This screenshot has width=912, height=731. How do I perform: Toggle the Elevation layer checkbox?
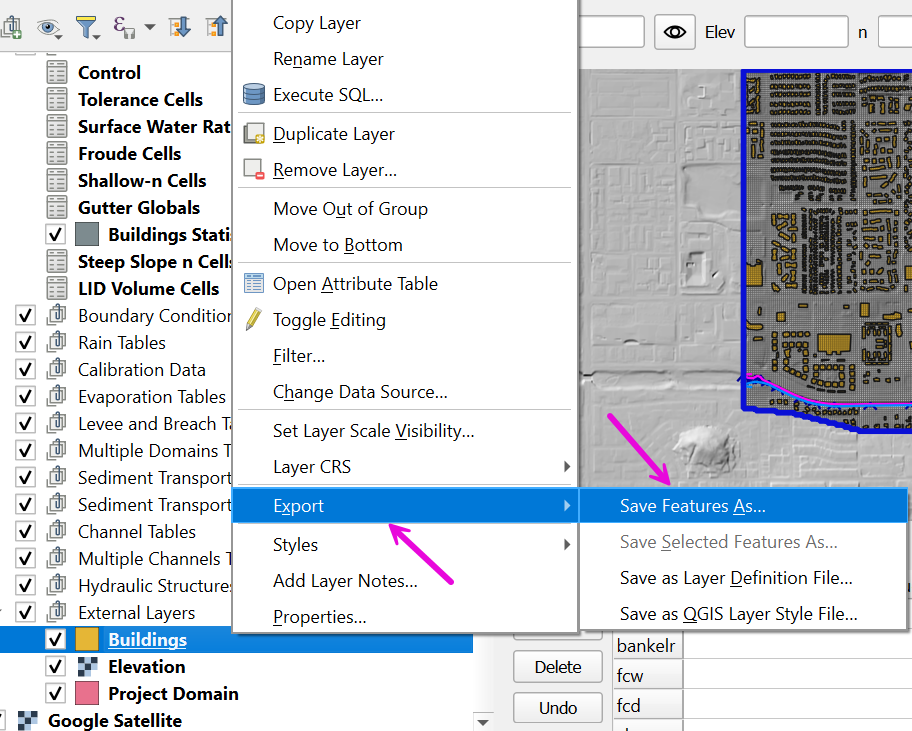coord(56,667)
